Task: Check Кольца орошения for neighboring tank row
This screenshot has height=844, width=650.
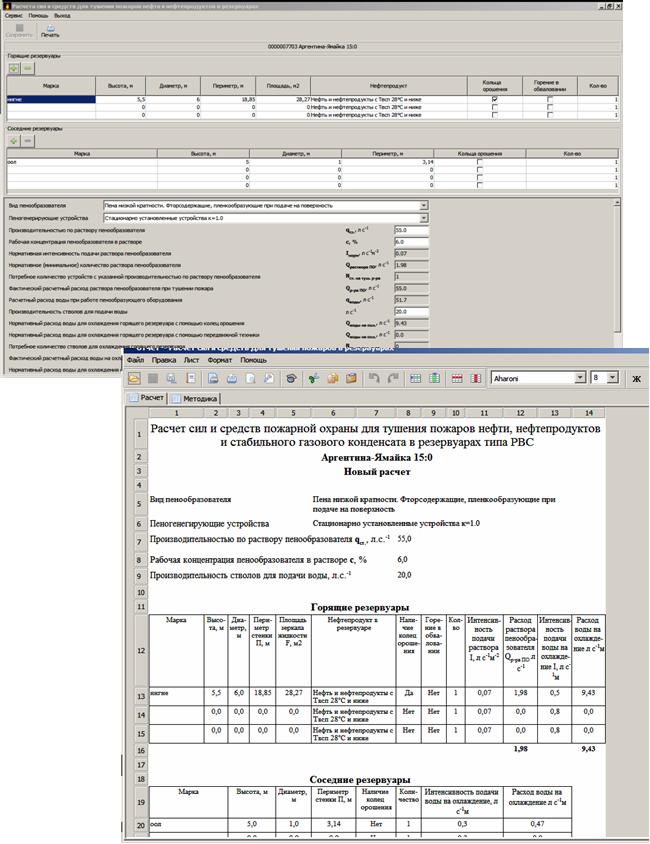Action: coord(480,162)
